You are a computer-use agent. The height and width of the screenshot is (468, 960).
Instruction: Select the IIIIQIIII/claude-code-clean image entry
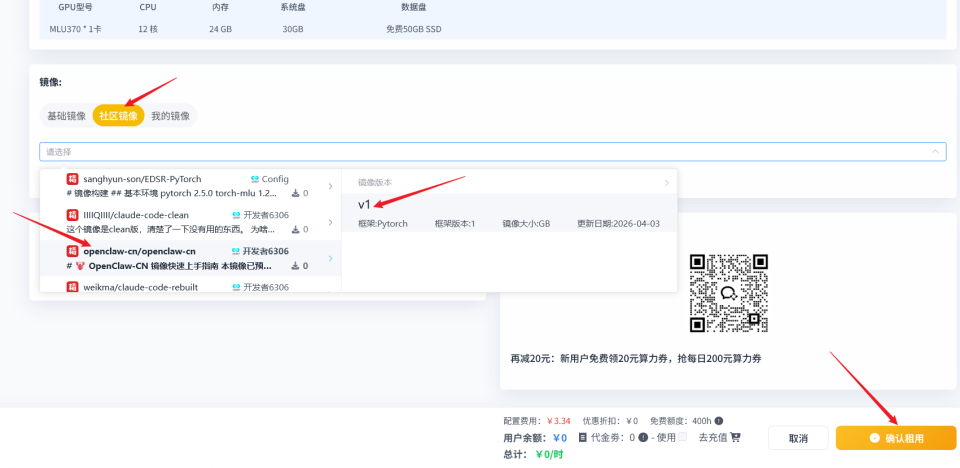click(190, 222)
